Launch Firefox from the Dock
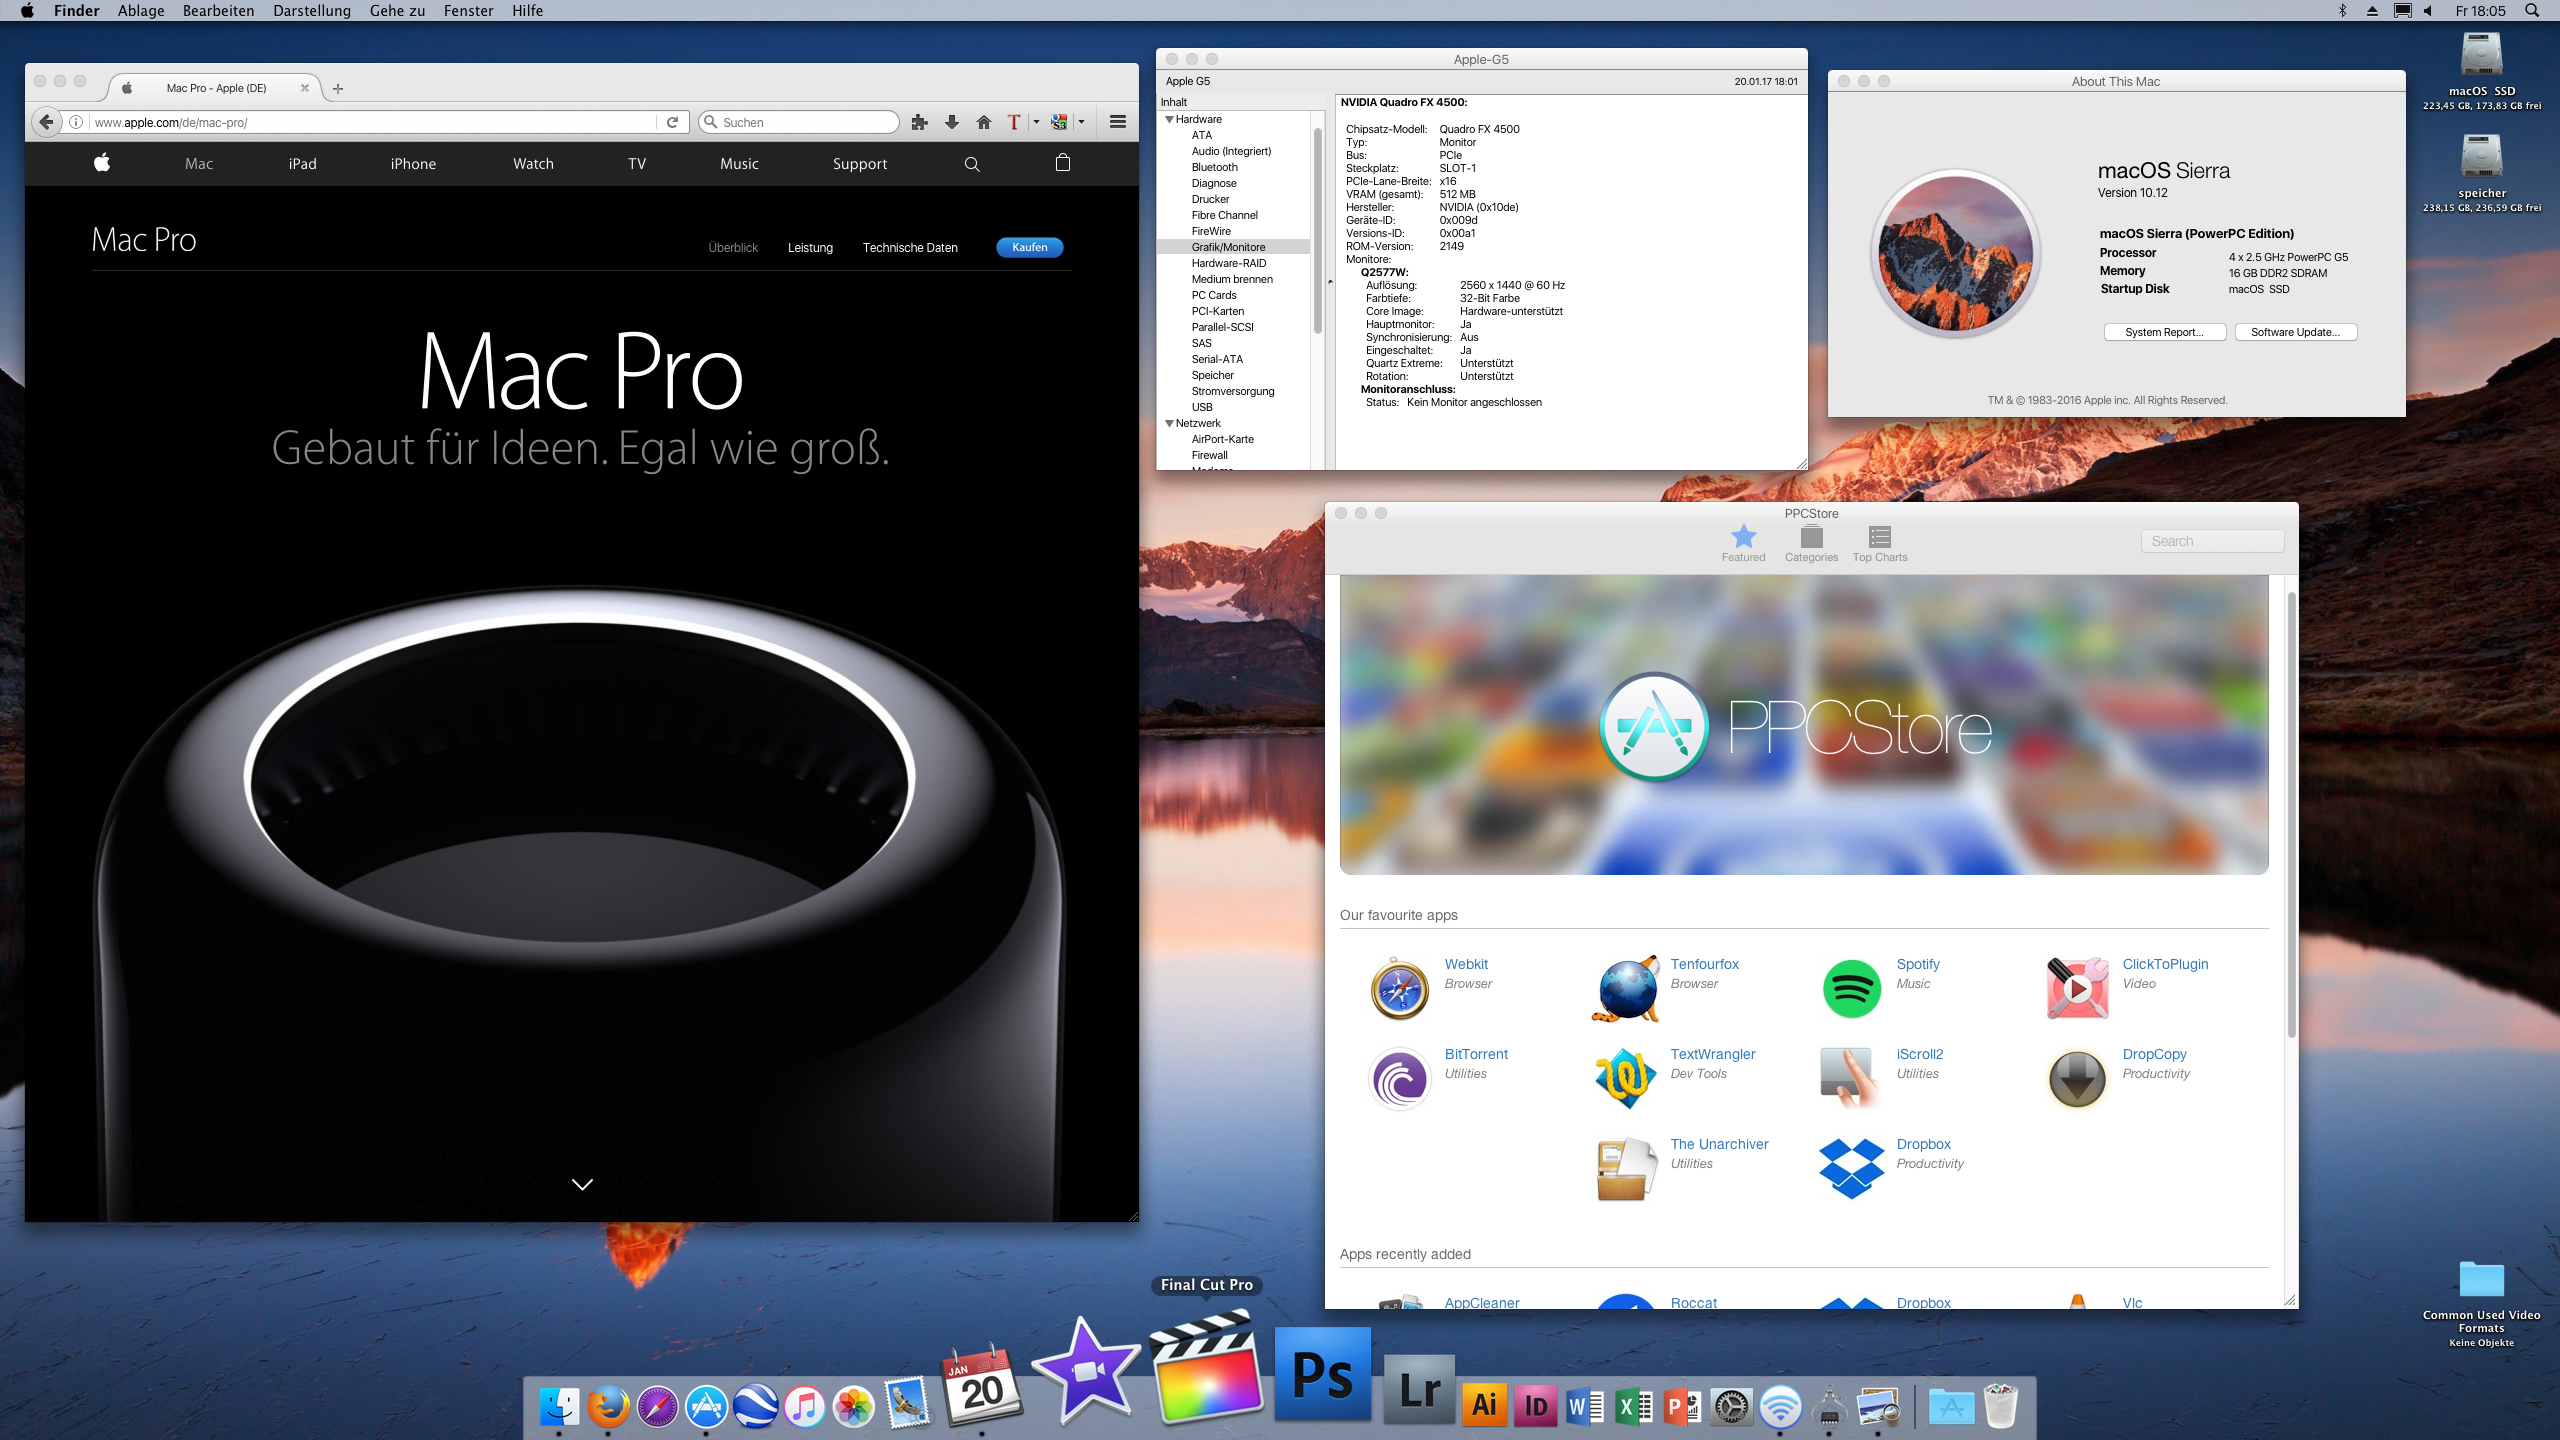The image size is (2560, 1440). point(608,1407)
